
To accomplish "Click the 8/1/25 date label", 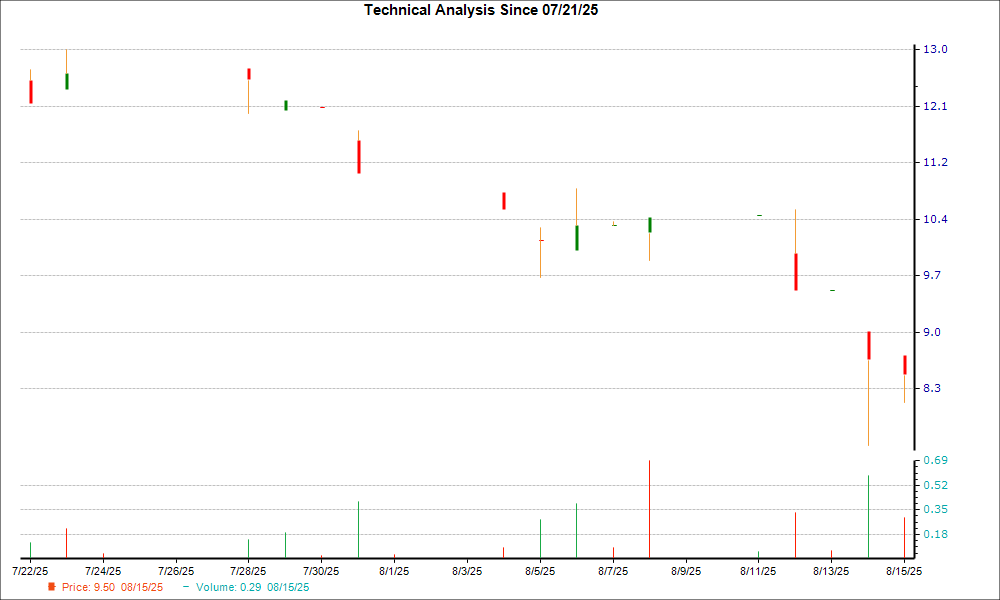I will point(394,571).
